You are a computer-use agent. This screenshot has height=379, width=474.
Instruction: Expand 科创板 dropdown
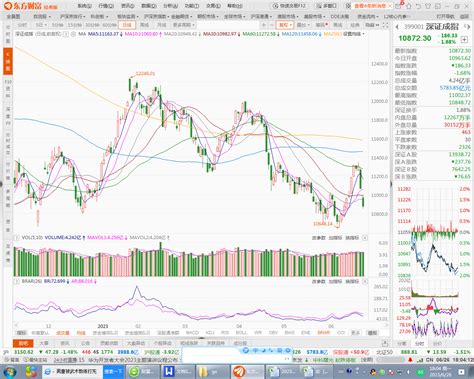point(98,16)
